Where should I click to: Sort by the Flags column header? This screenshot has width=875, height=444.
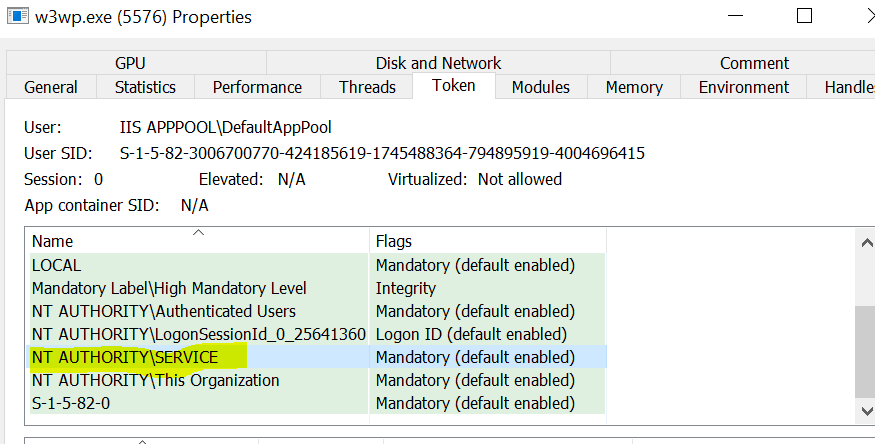[487, 241]
